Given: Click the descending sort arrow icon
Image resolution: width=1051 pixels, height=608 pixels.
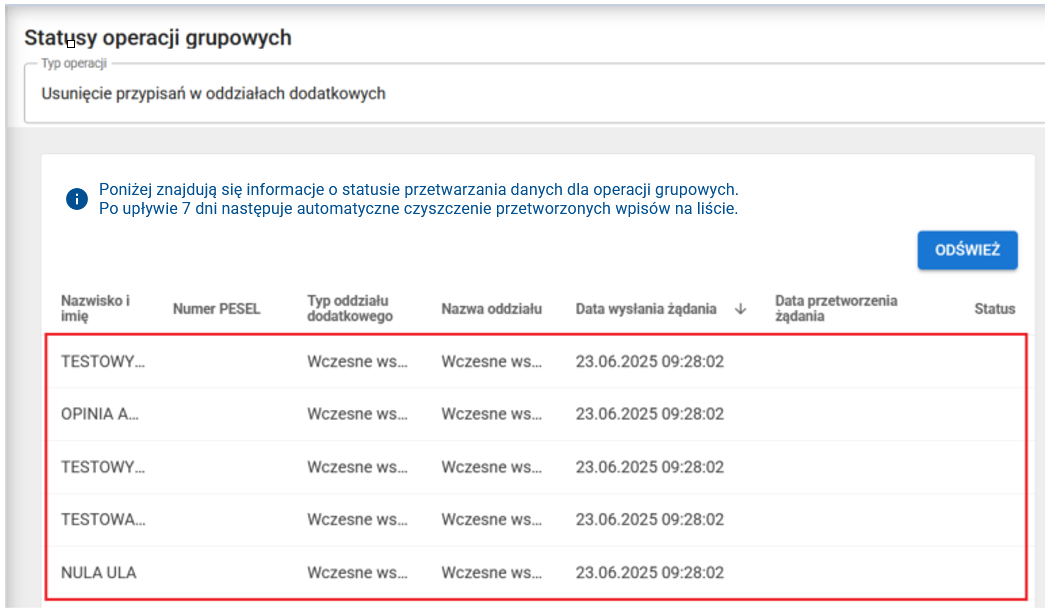Looking at the screenshot, I should point(740,309).
